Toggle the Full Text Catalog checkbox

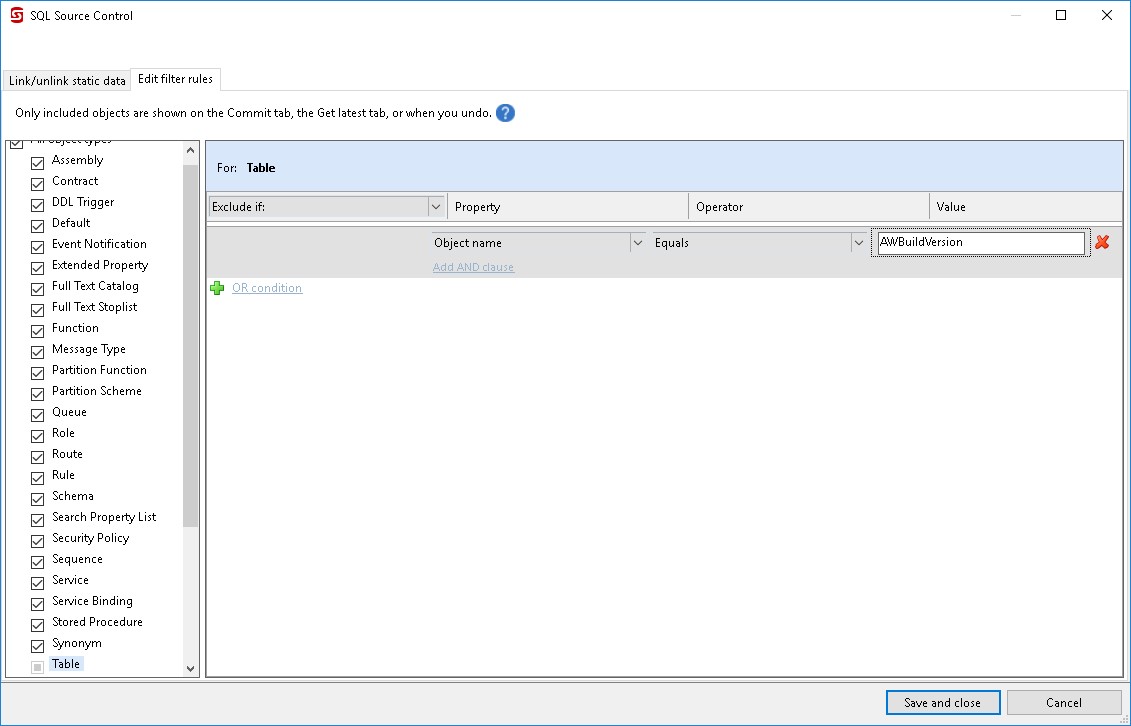point(38,288)
